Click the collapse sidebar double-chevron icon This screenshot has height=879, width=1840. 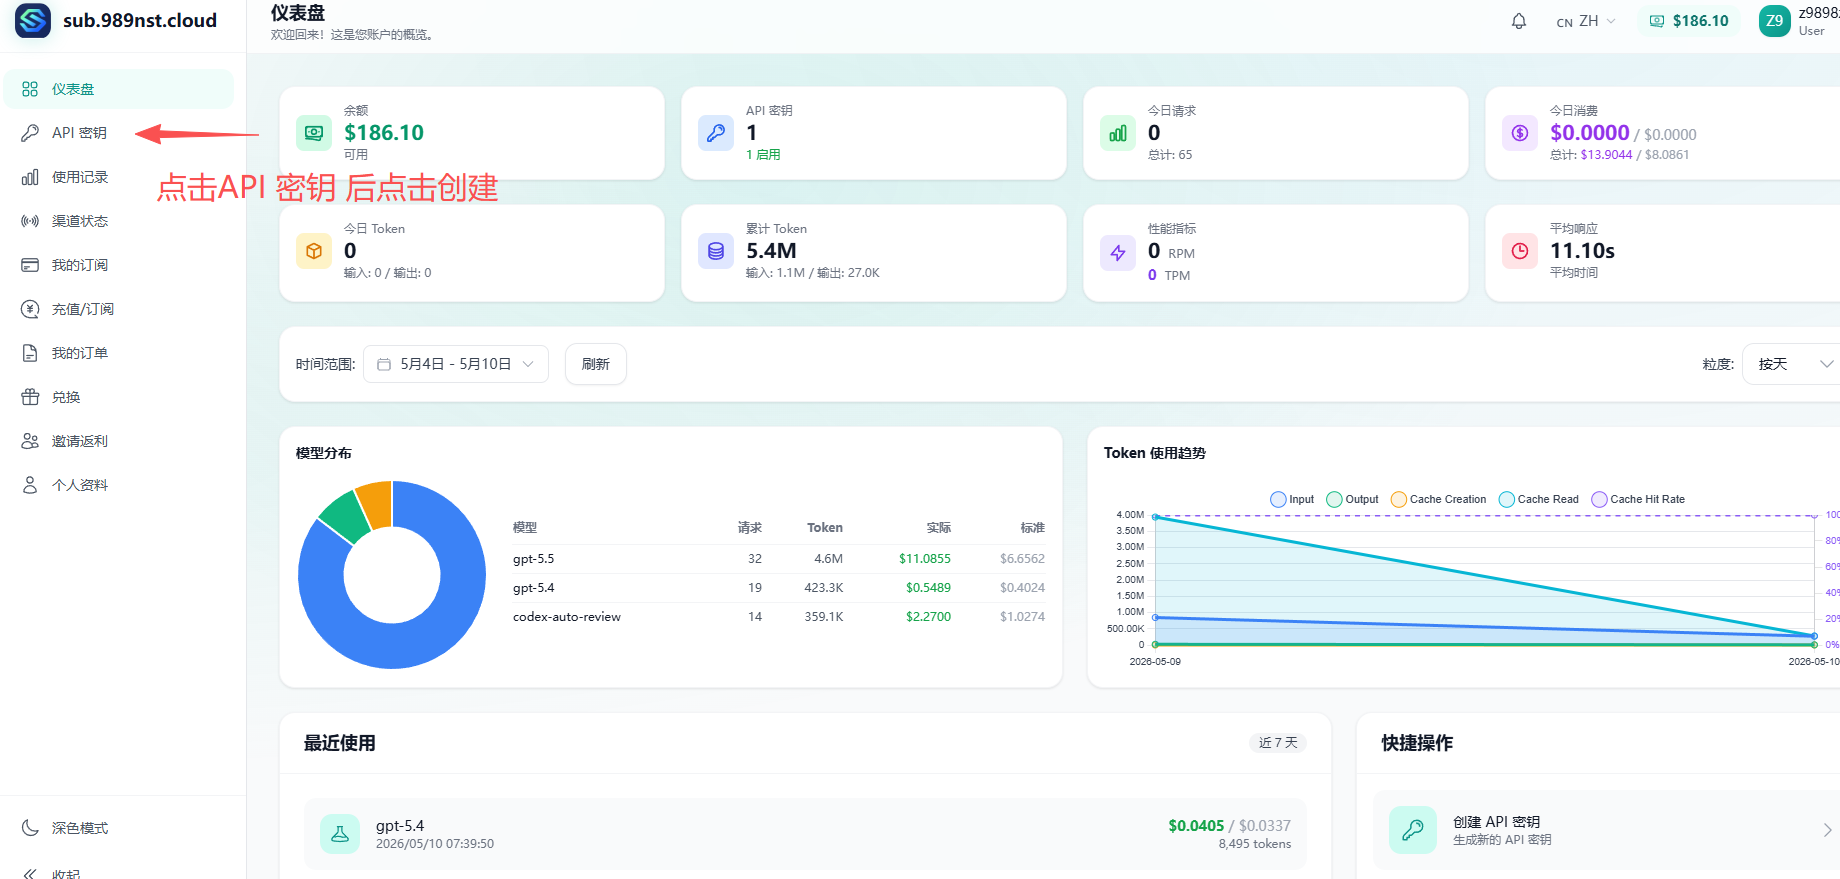click(x=30, y=873)
